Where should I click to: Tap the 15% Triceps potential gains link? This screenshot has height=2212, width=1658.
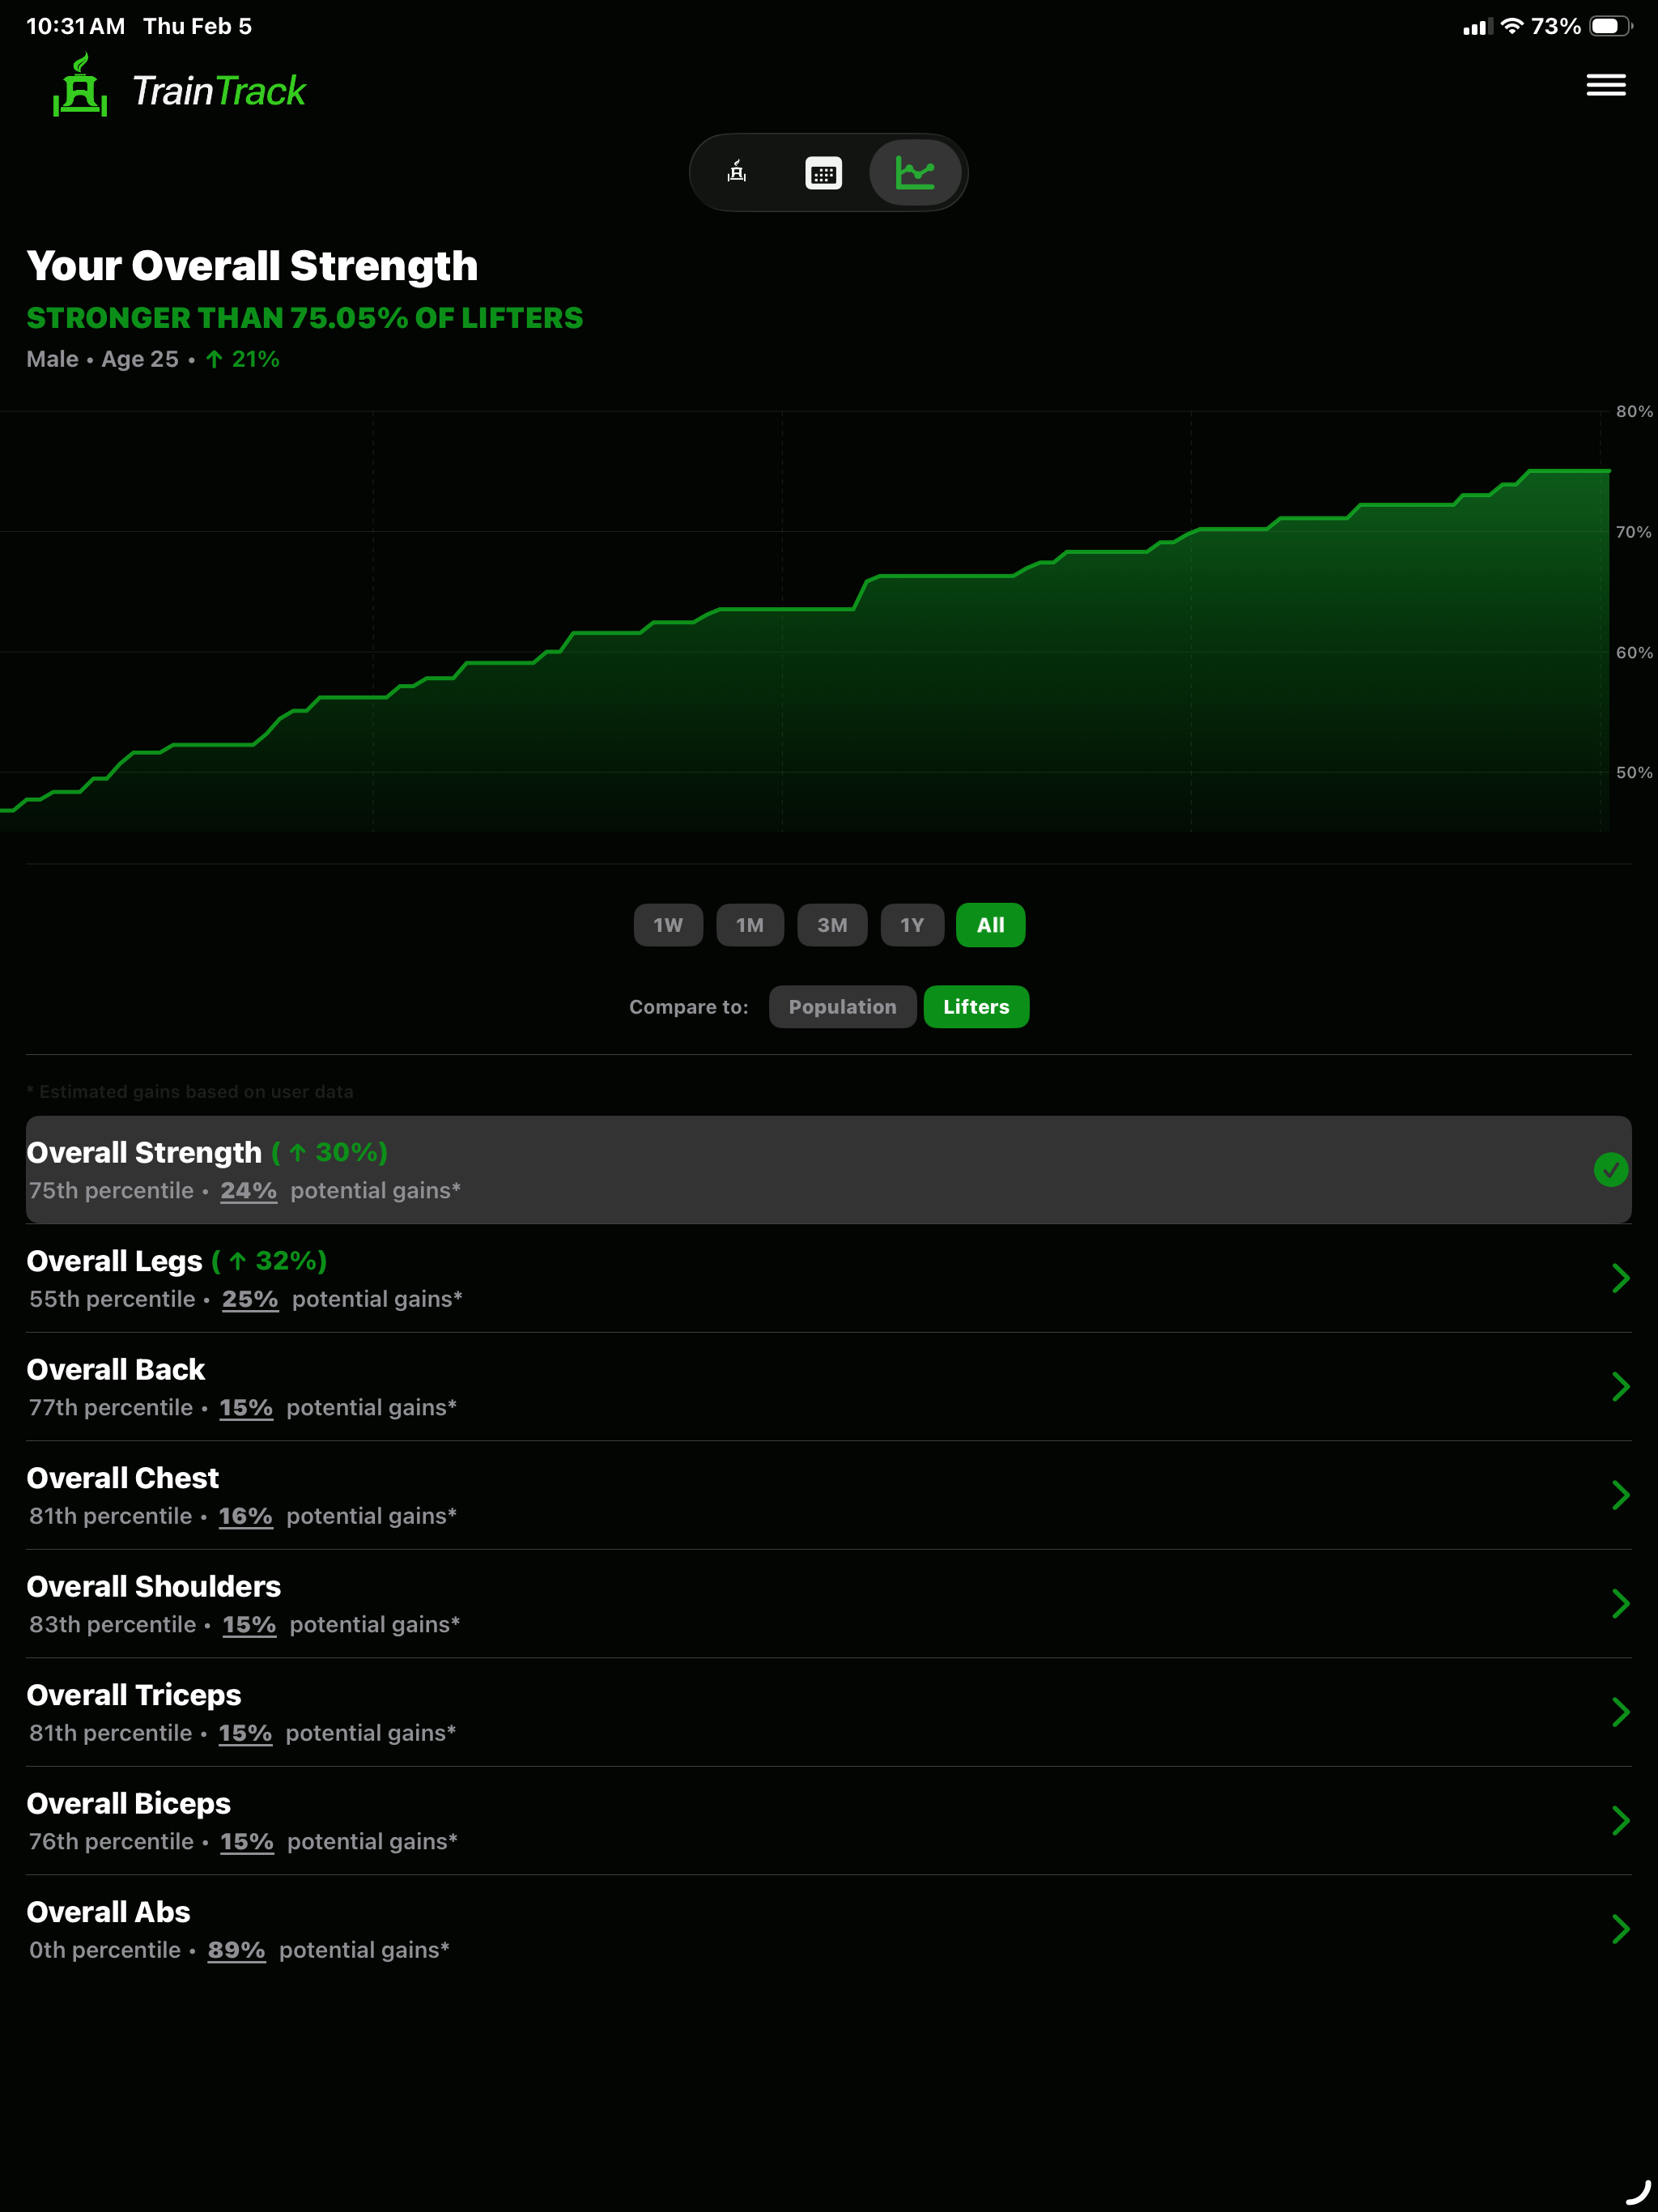(245, 1733)
